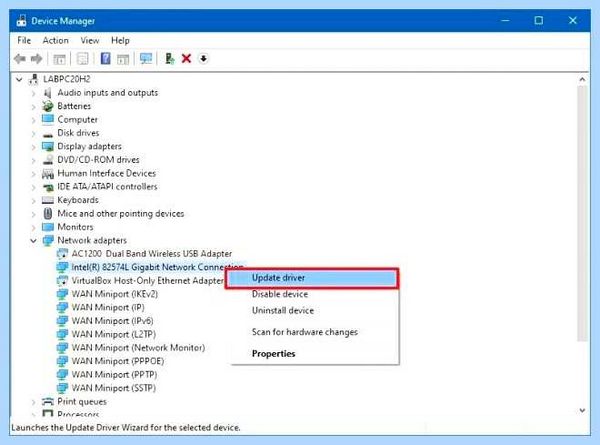The image size is (600, 445).
Task: Click the Back arrow toolbar icon
Action: click(x=20, y=59)
